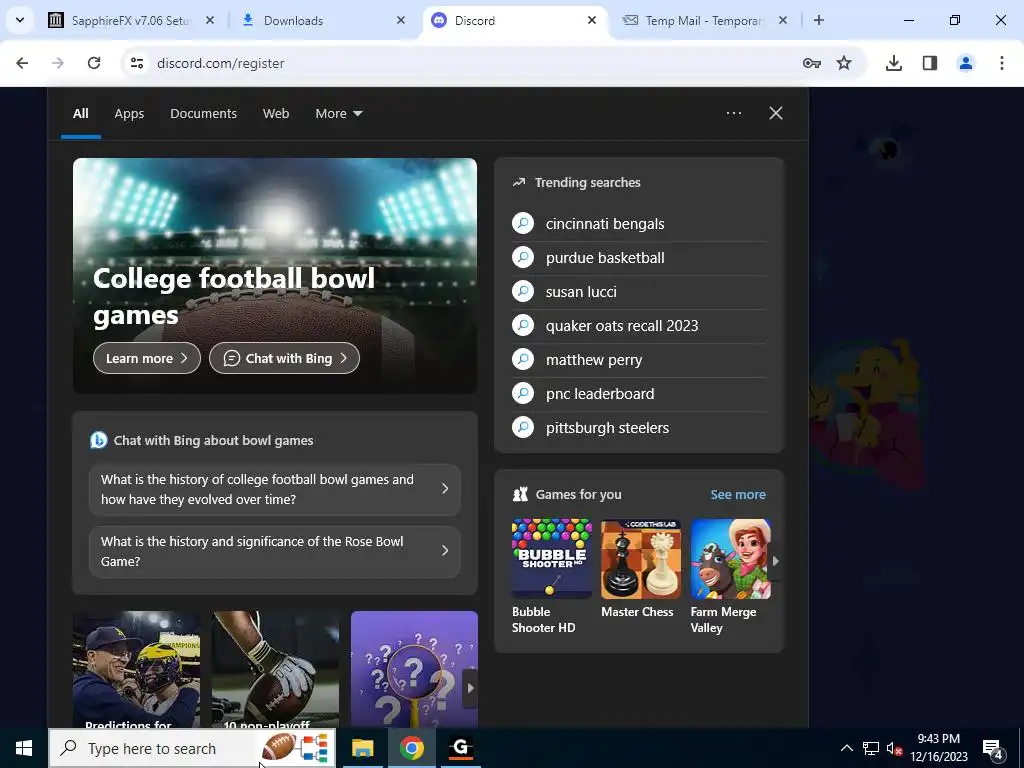Image resolution: width=1024 pixels, height=768 pixels.
Task: Open the Chrome profile avatar
Action: click(x=966, y=63)
